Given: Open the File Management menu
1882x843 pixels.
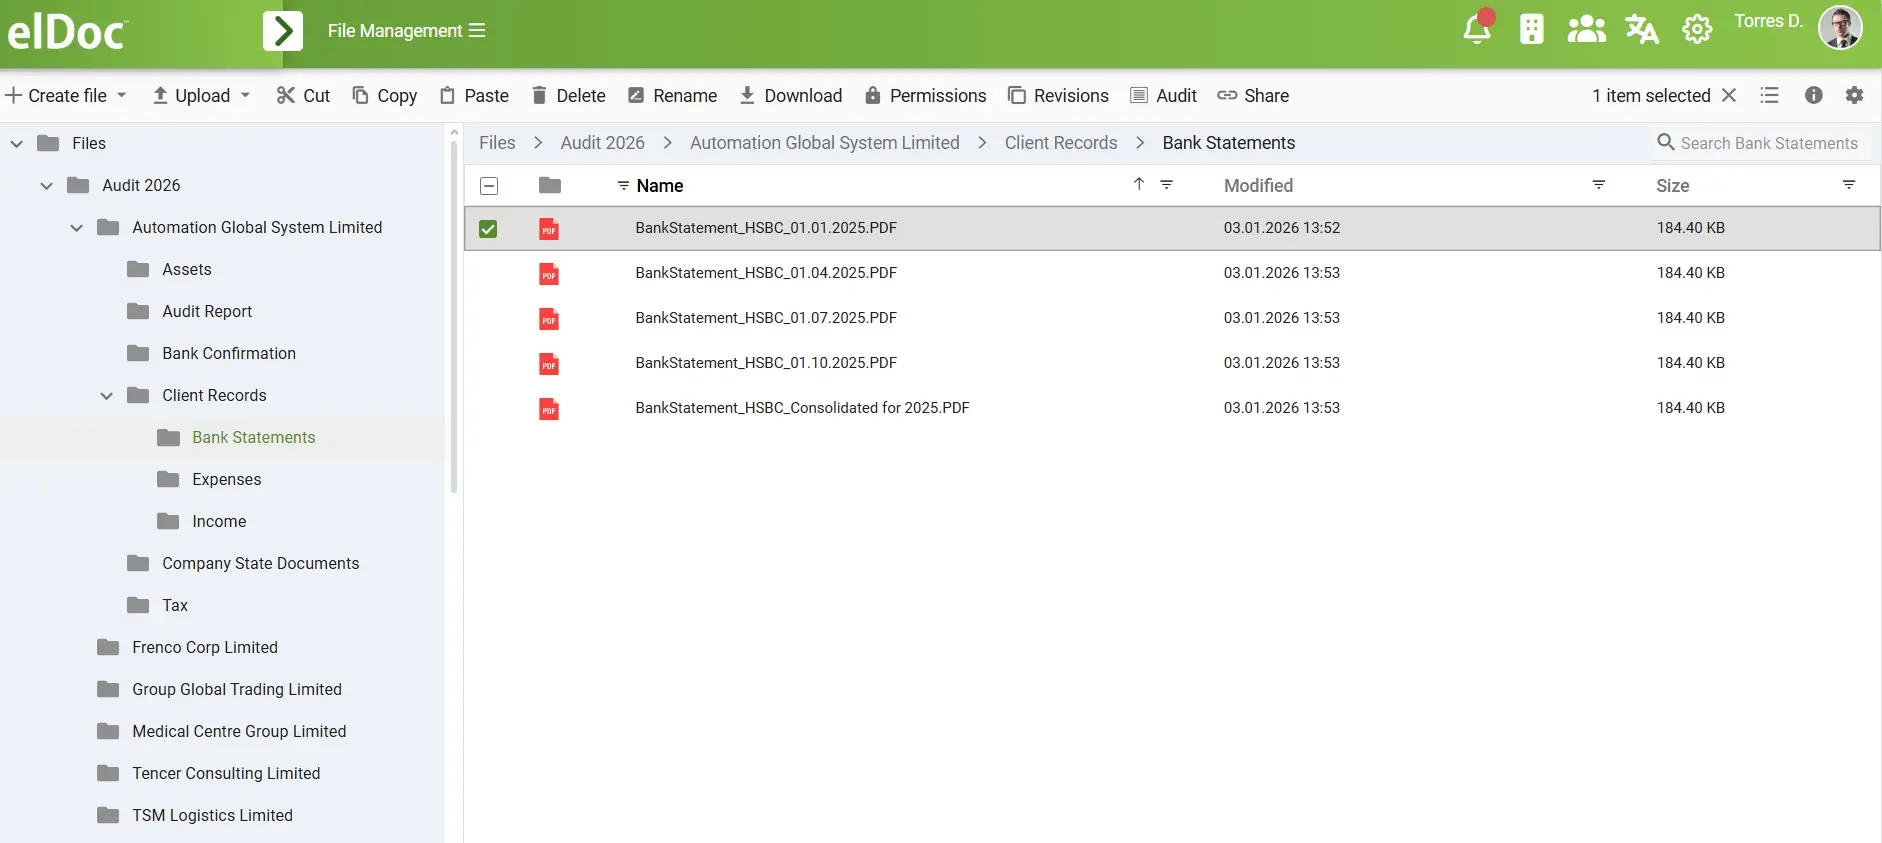Looking at the screenshot, I should point(406,31).
